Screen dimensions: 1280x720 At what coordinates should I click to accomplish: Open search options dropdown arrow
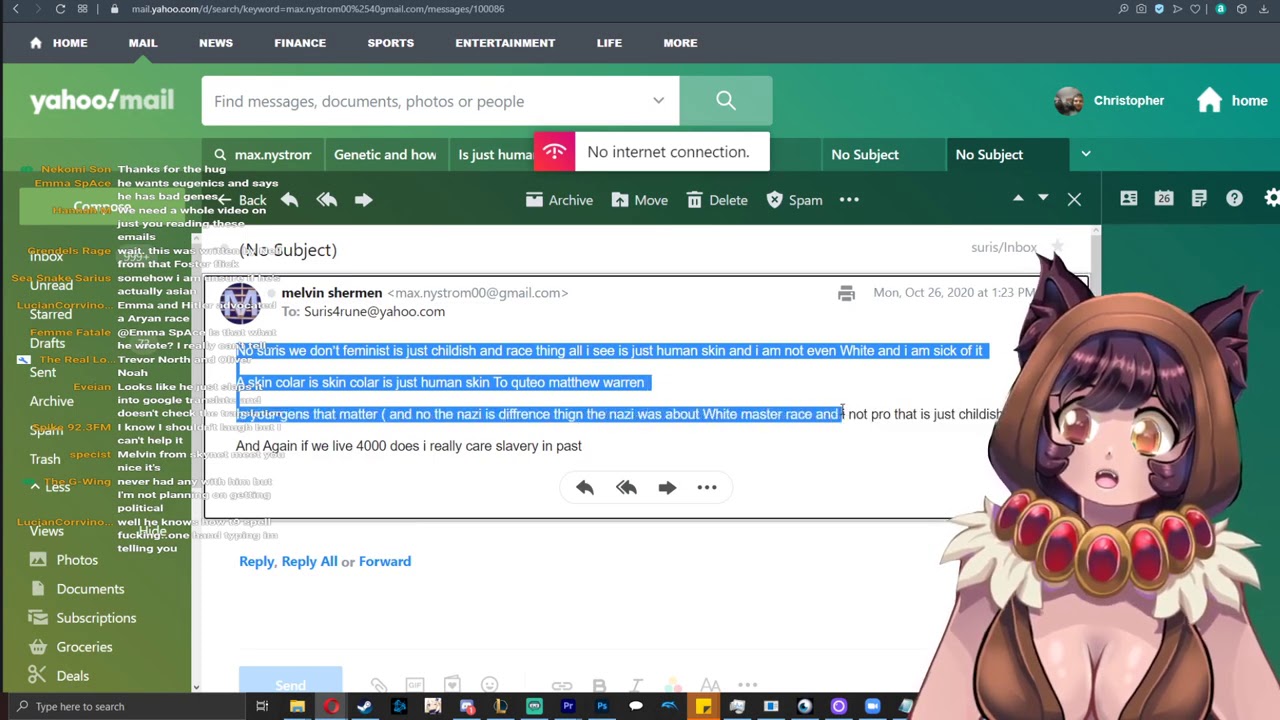(x=658, y=101)
